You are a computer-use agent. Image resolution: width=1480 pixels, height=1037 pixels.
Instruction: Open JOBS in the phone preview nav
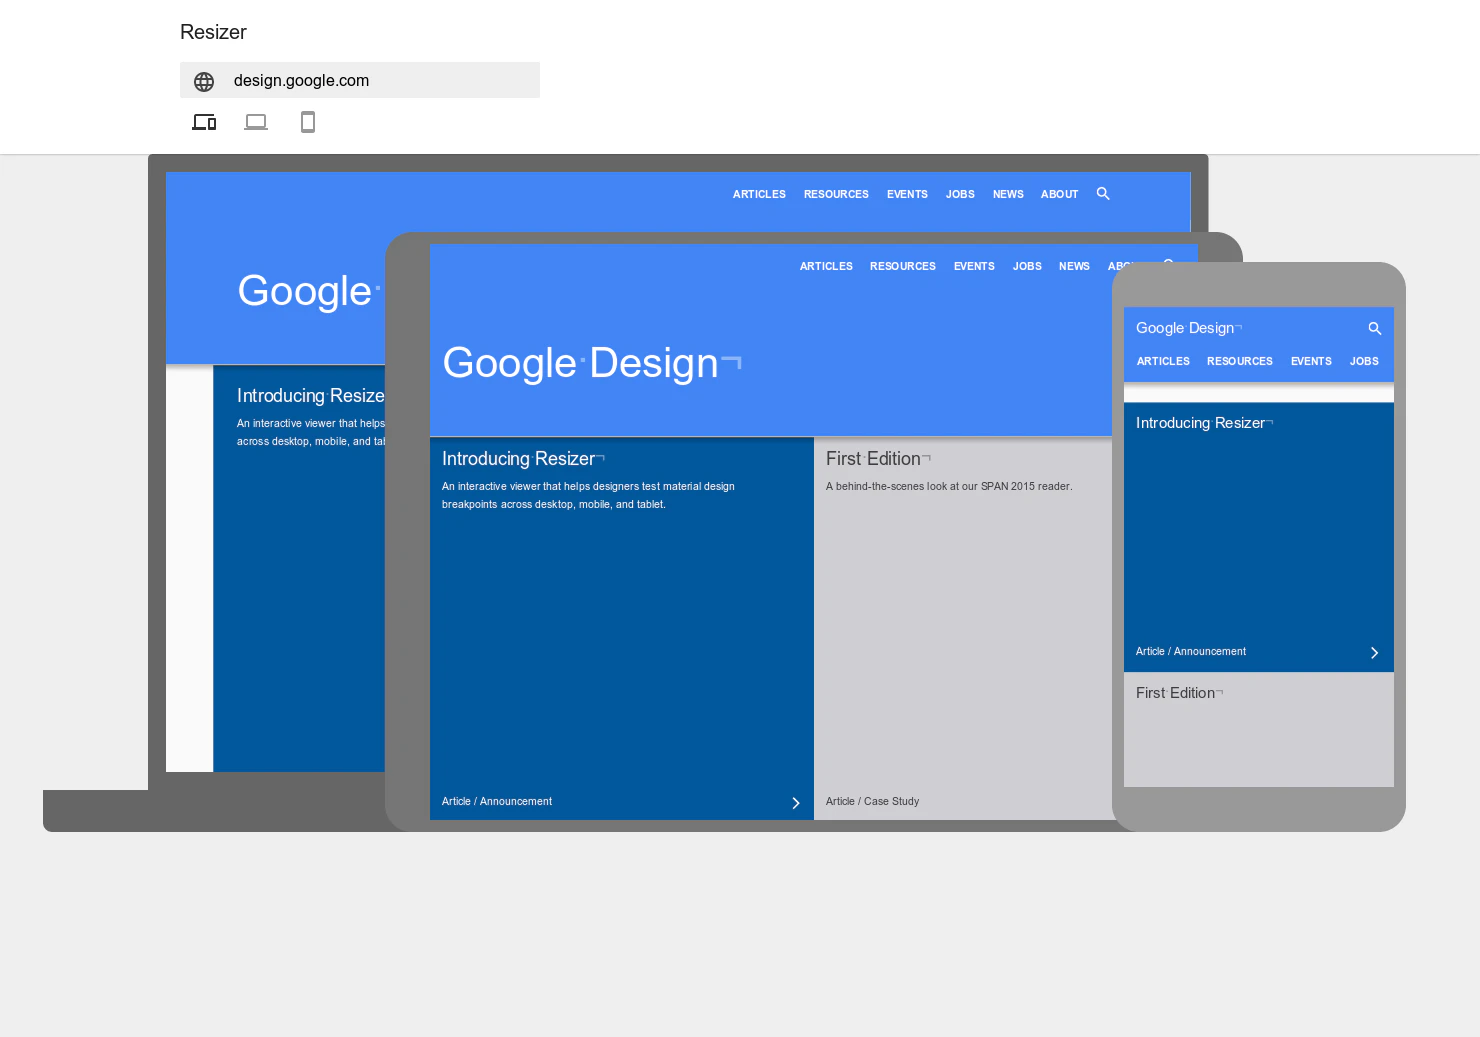click(1364, 361)
